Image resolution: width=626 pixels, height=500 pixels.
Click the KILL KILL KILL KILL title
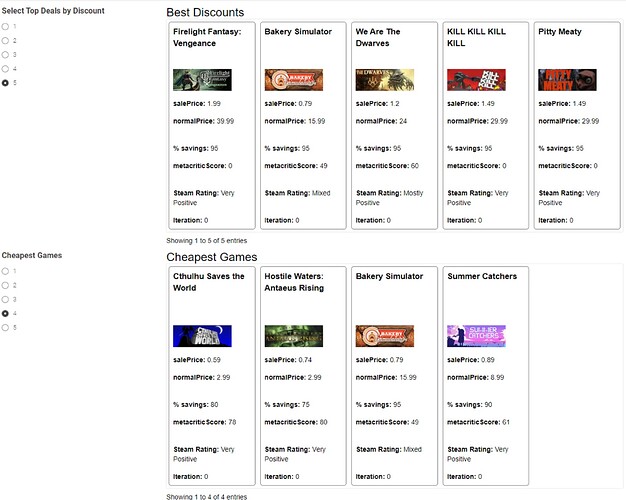click(x=476, y=37)
